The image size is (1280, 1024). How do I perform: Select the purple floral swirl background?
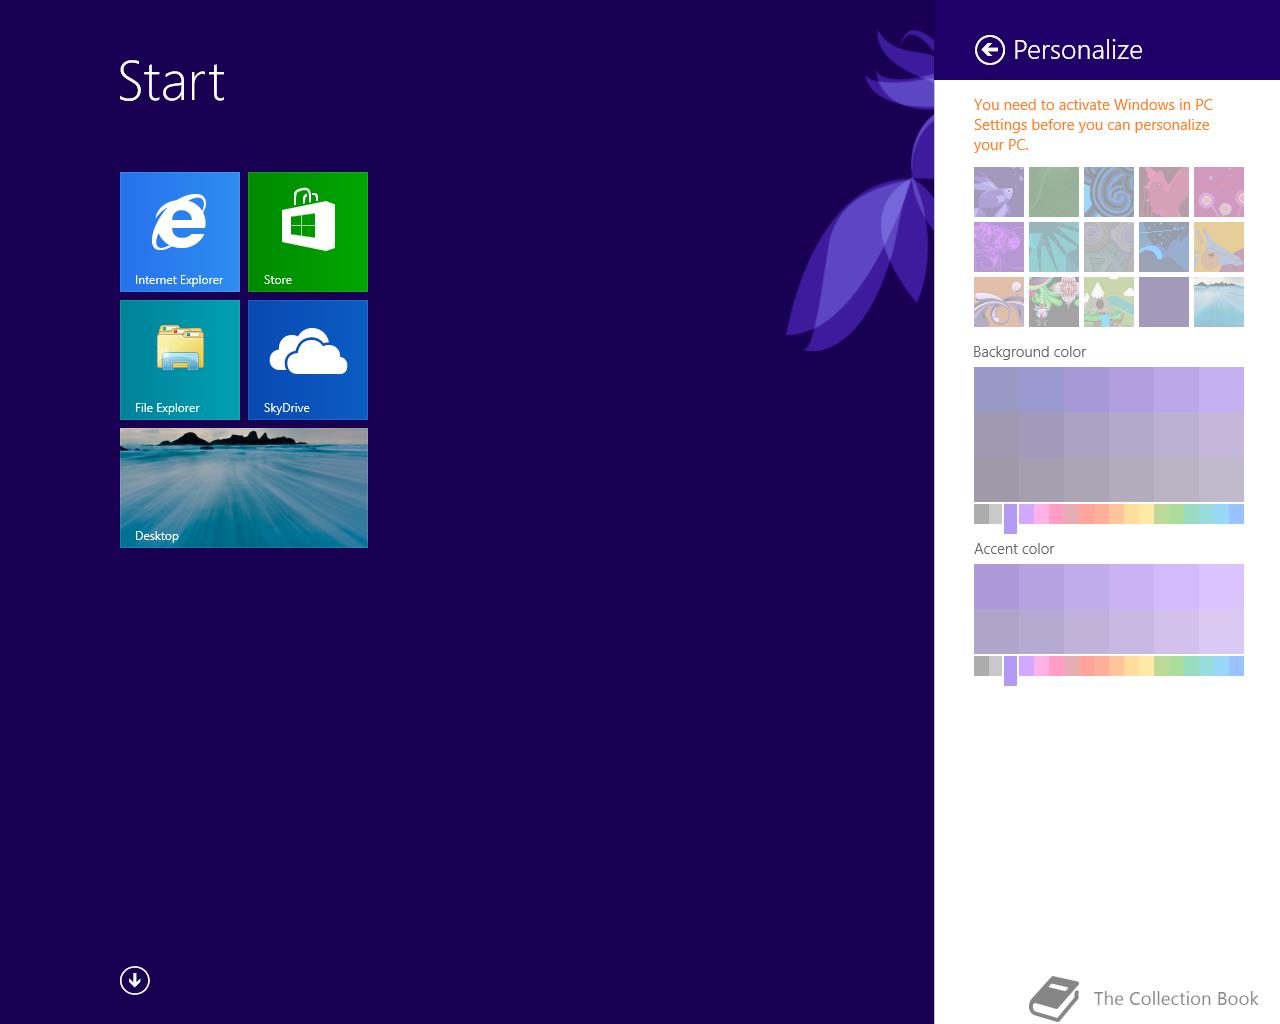999,247
